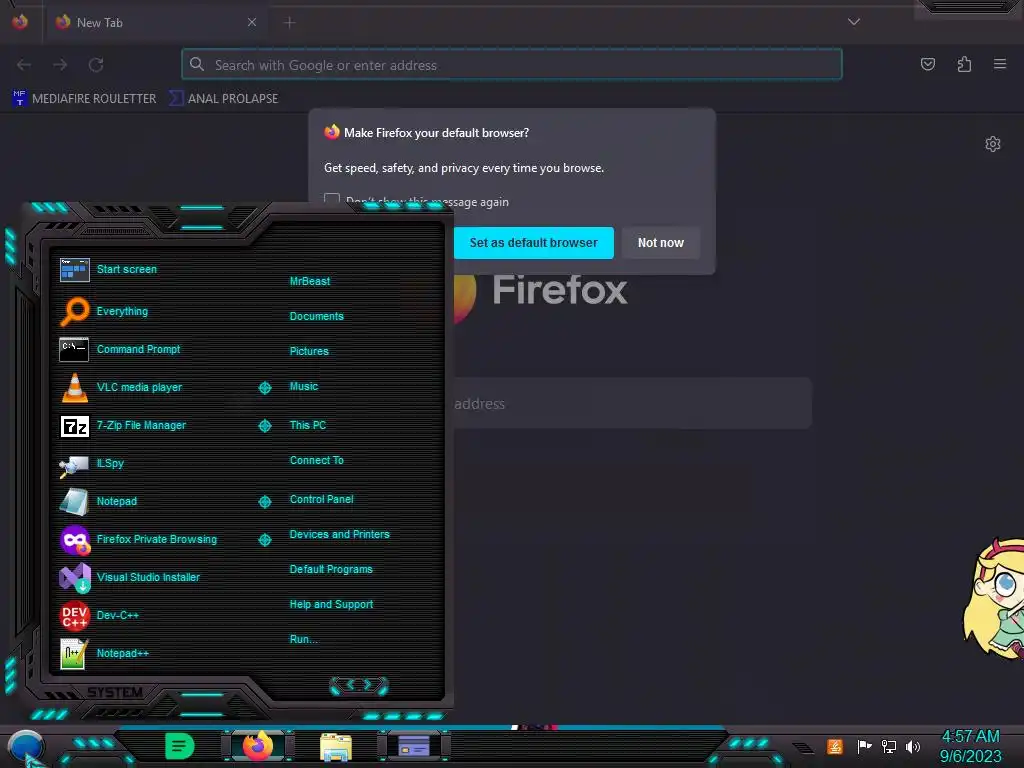Open Command Prompt icon

coord(74,349)
